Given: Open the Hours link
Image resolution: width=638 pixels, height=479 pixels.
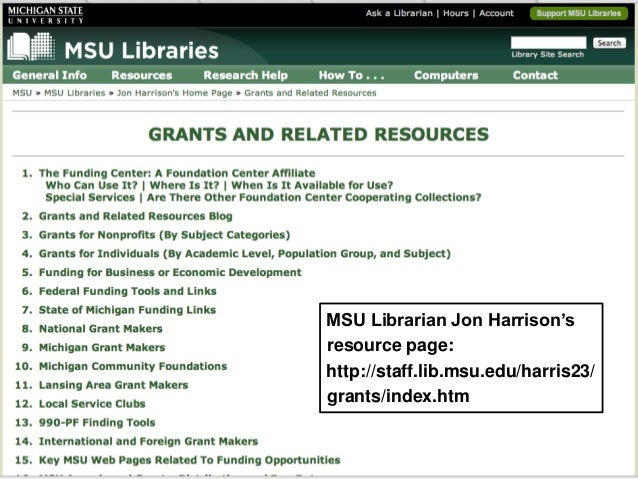Looking at the screenshot, I should pos(456,13).
